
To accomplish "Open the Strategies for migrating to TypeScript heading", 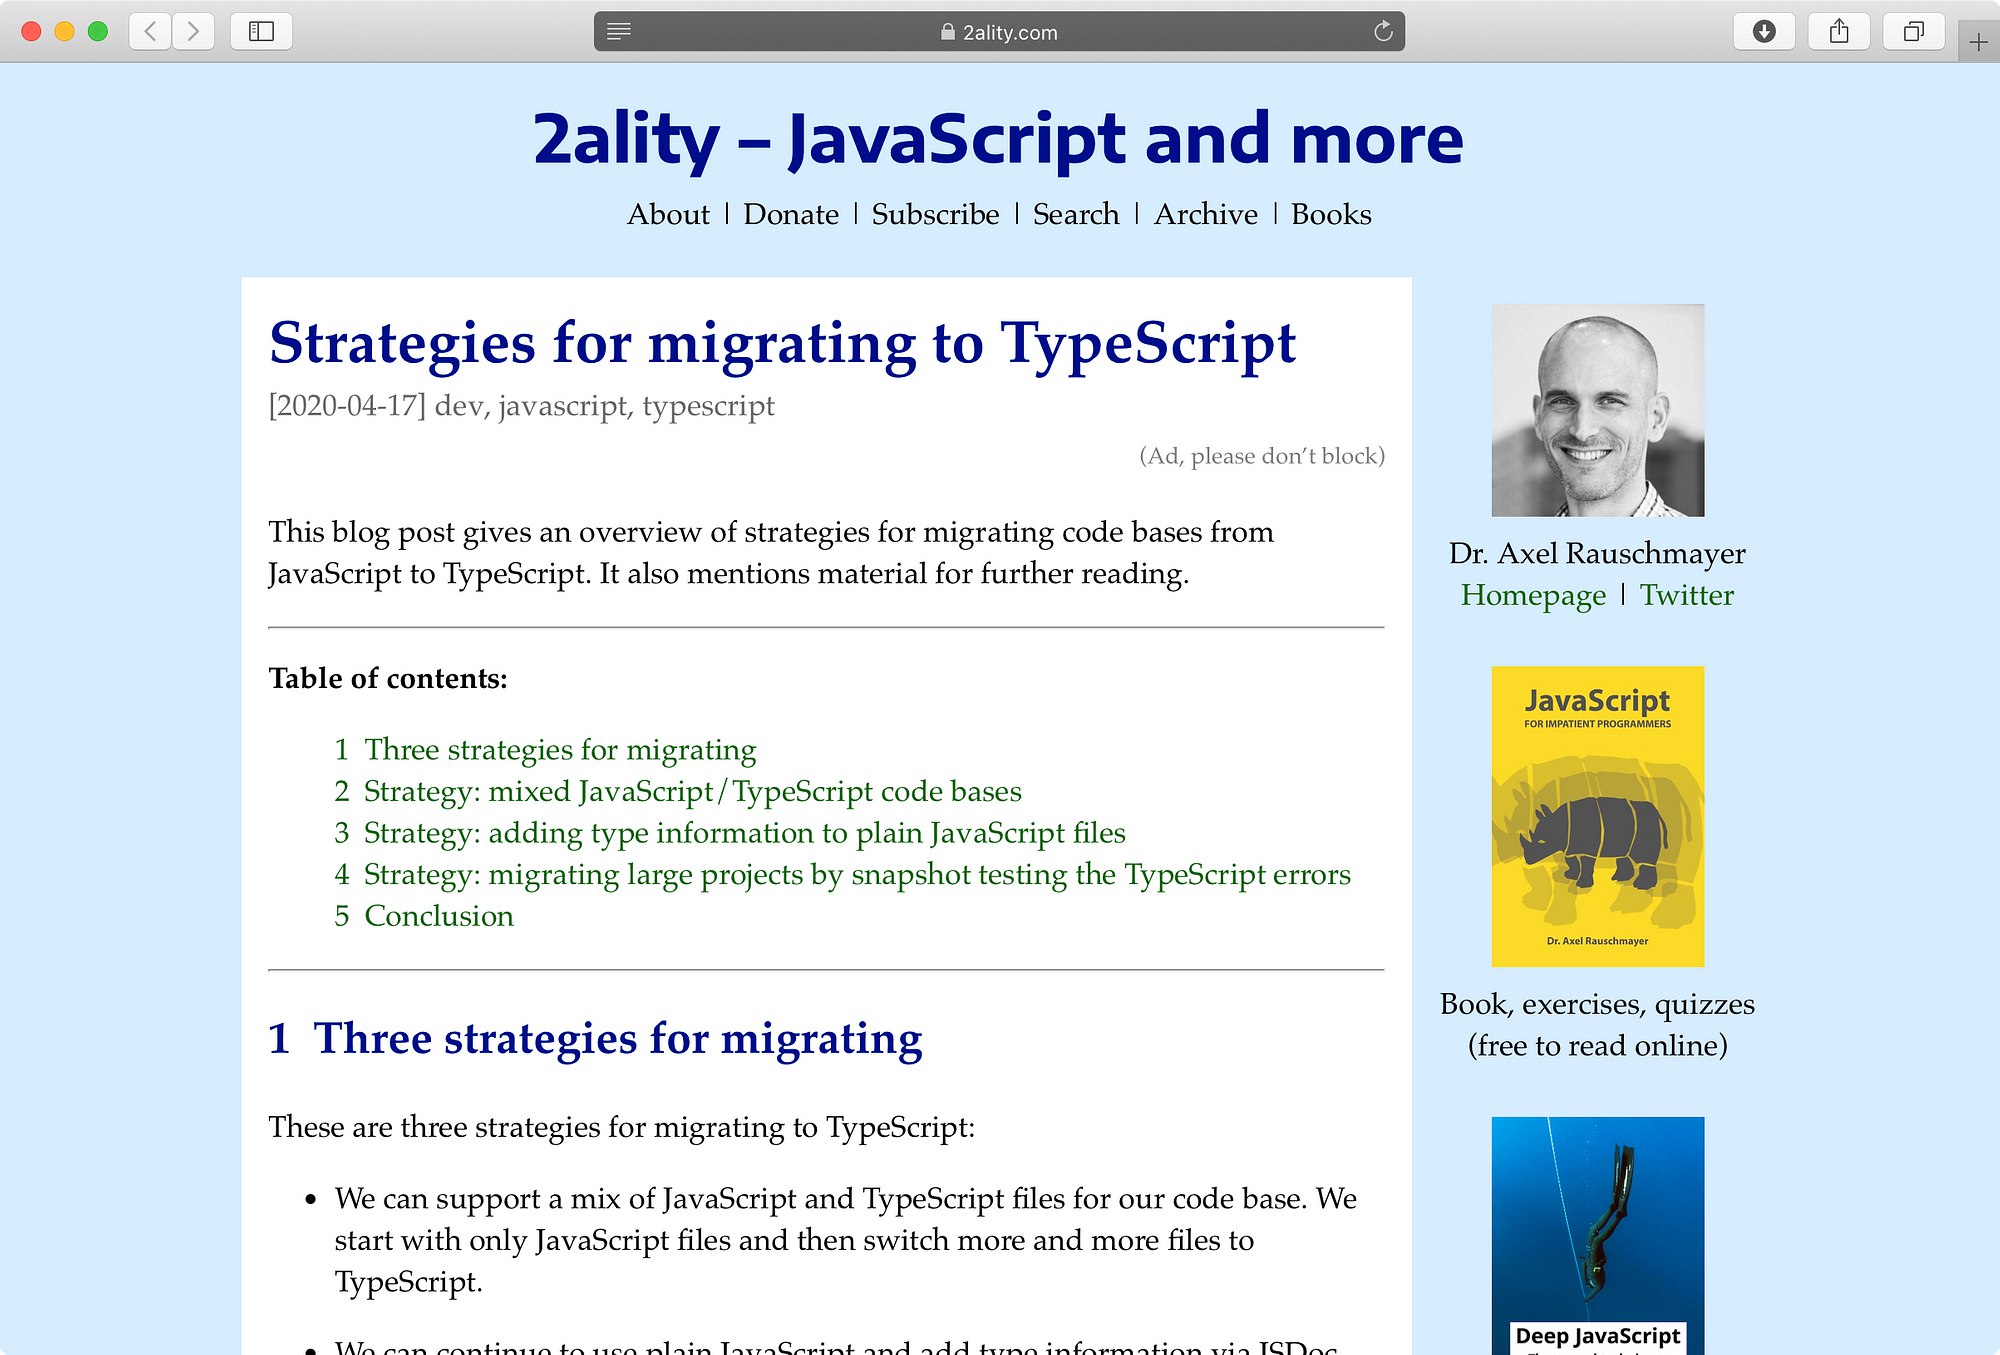I will point(782,343).
